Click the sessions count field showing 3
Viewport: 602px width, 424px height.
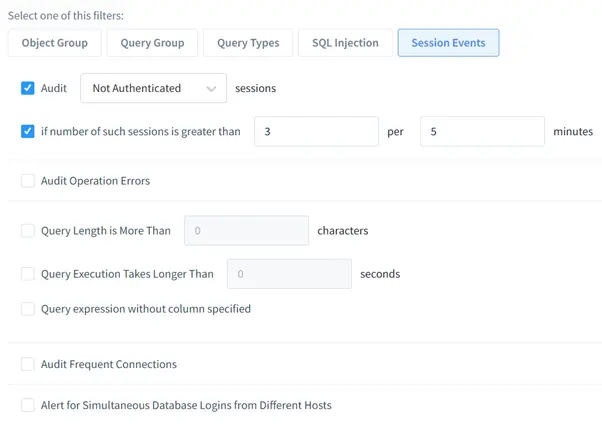[316, 131]
